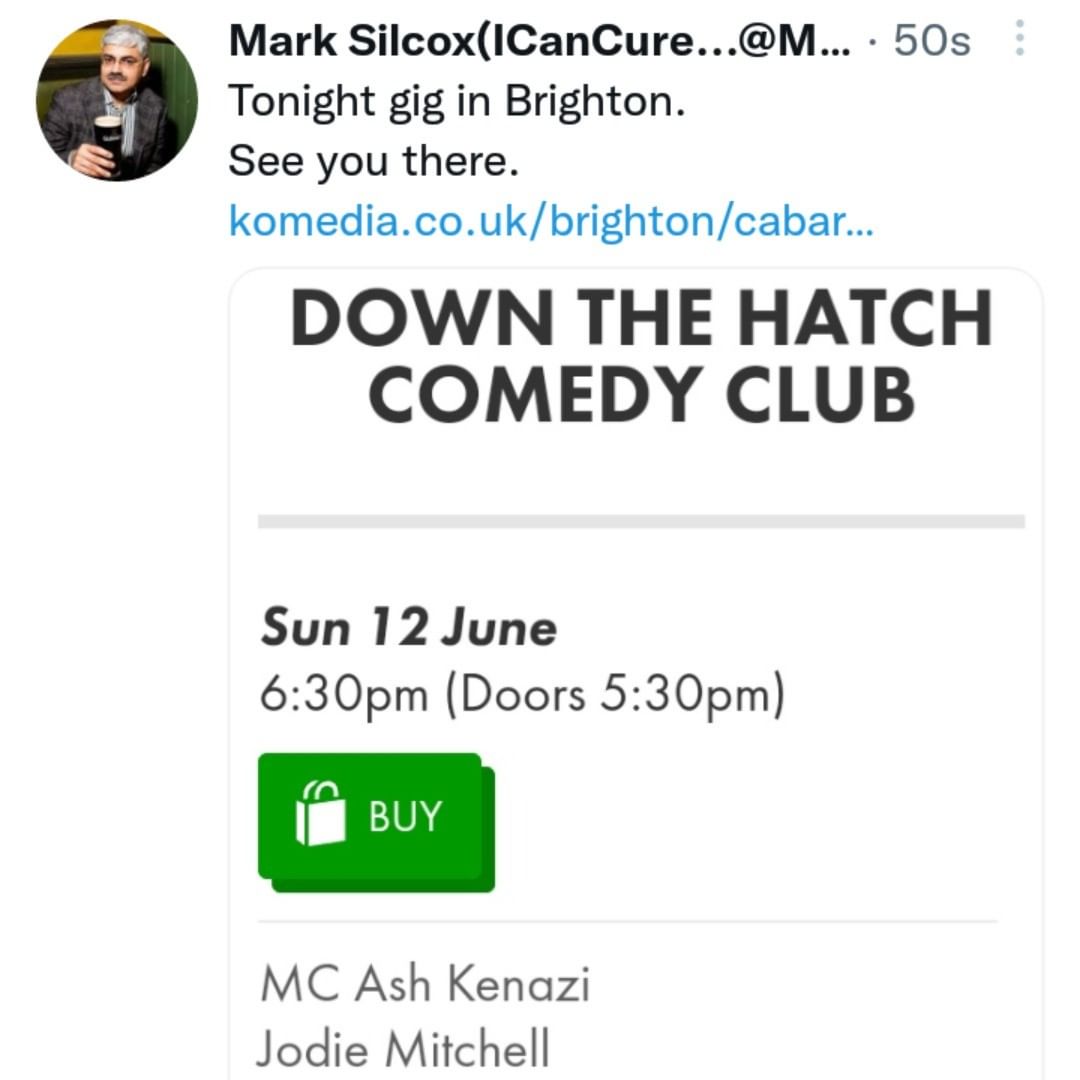
Task: Click the Jodie Mitchell performer name
Action: 403,1050
